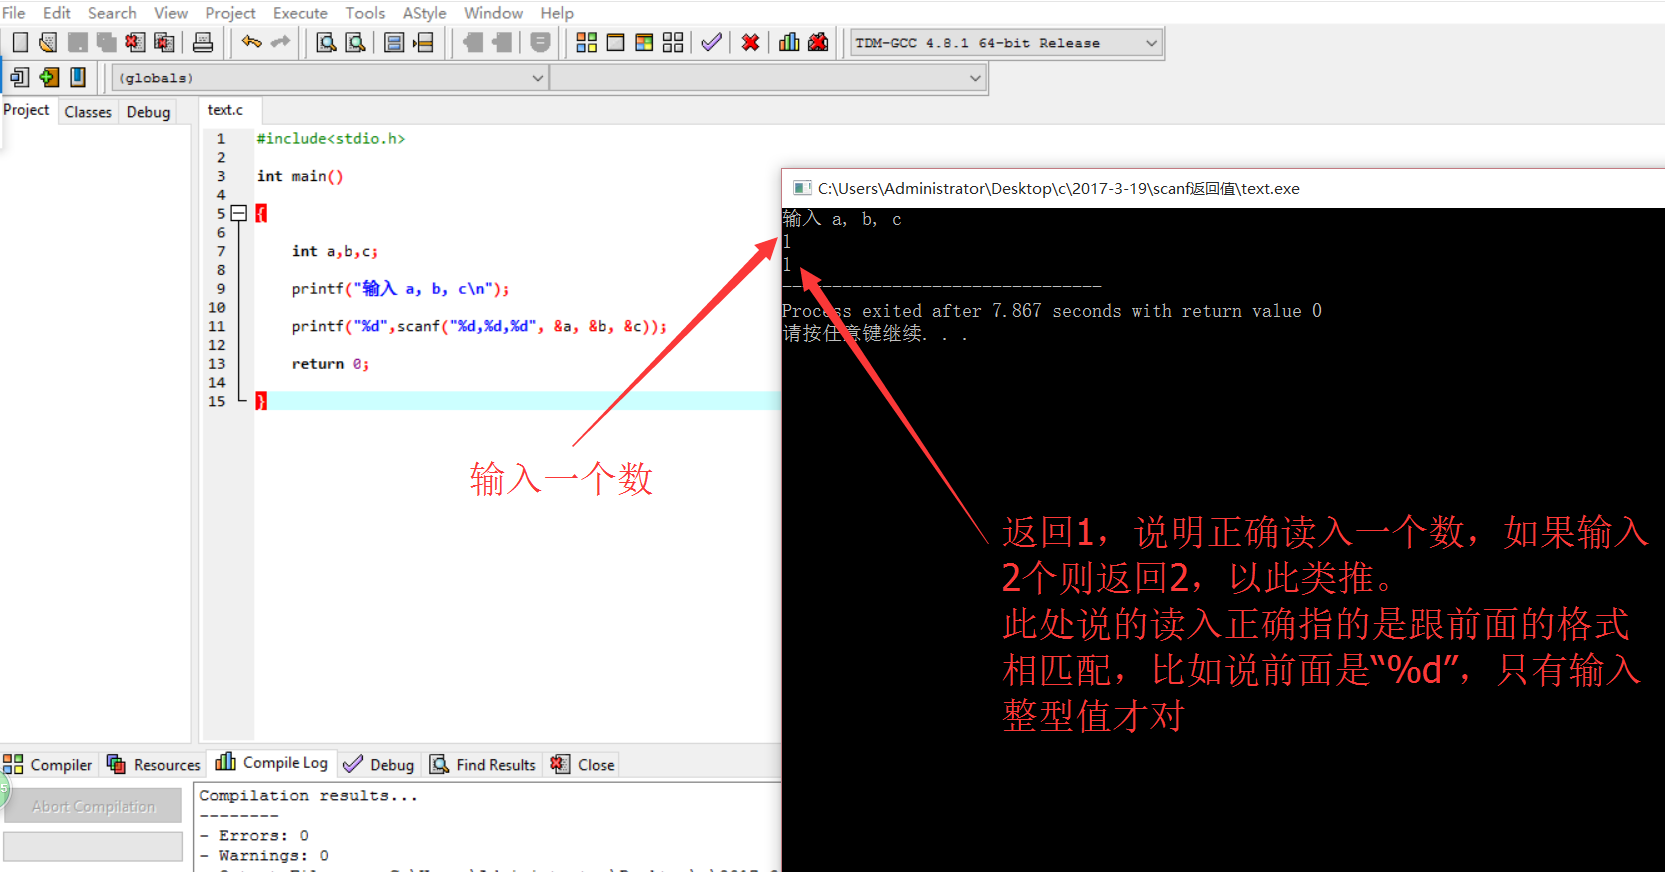The image size is (1665, 872).
Task: Open the Execute menu
Action: 300,13
